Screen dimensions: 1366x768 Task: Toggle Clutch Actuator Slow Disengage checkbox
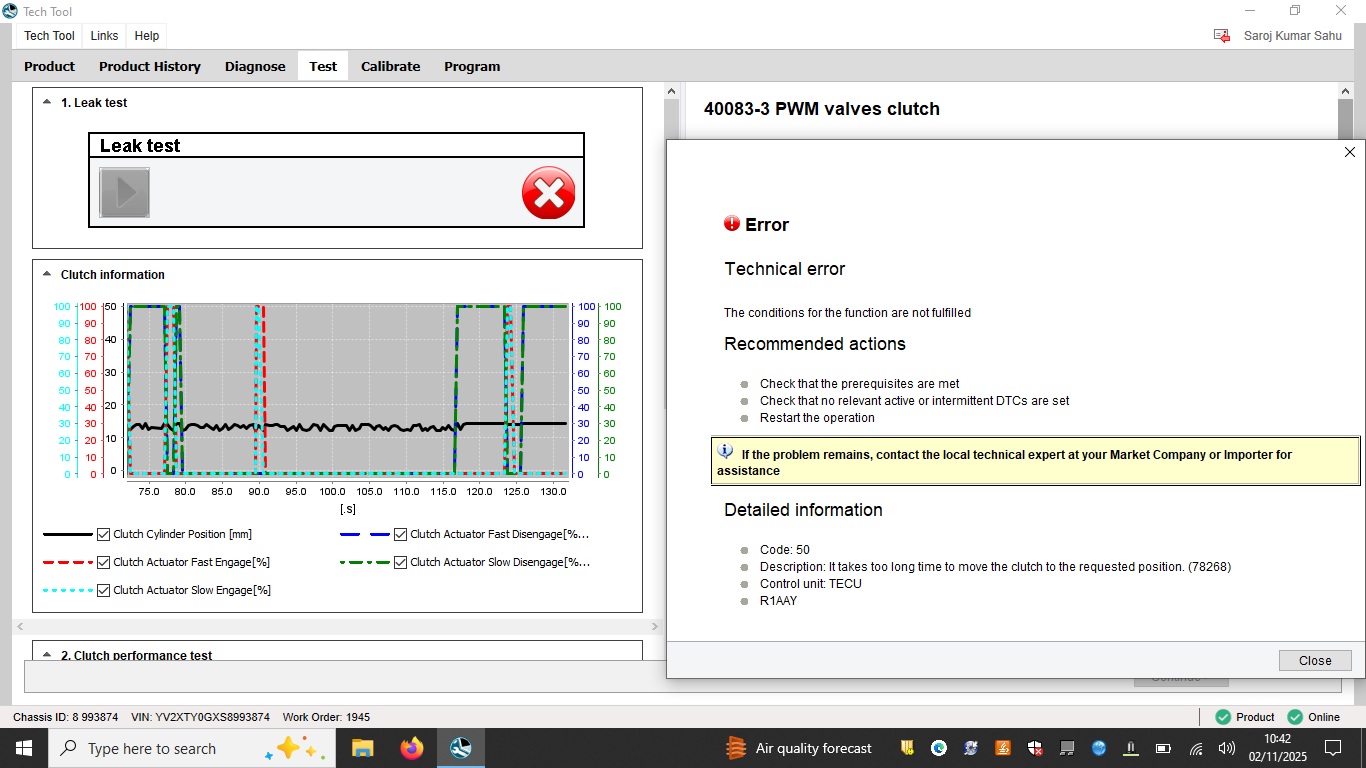click(x=400, y=562)
